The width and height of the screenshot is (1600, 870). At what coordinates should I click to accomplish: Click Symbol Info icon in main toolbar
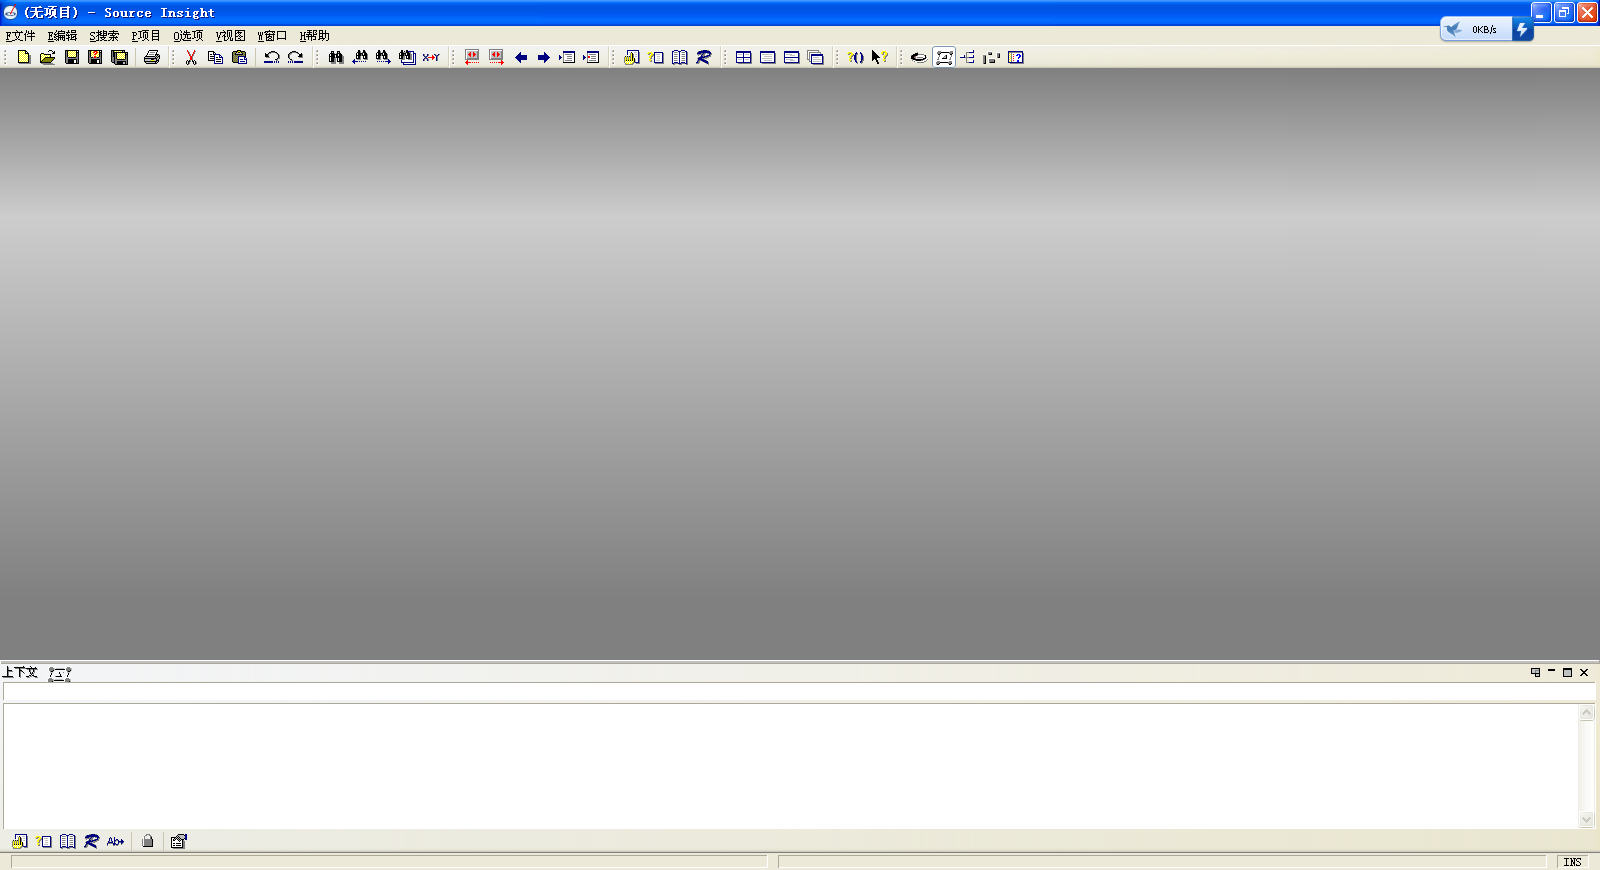point(656,57)
